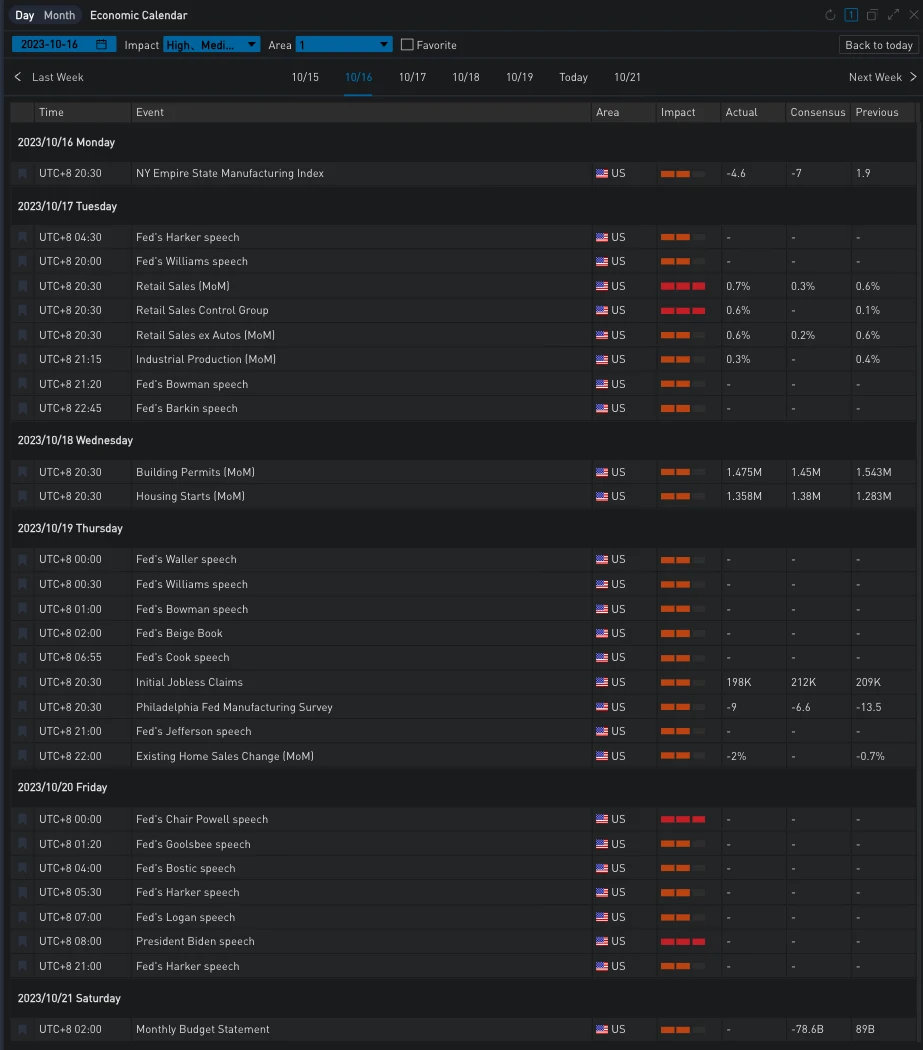Select the 10/17 date tab
923x1050 pixels.
coord(412,77)
